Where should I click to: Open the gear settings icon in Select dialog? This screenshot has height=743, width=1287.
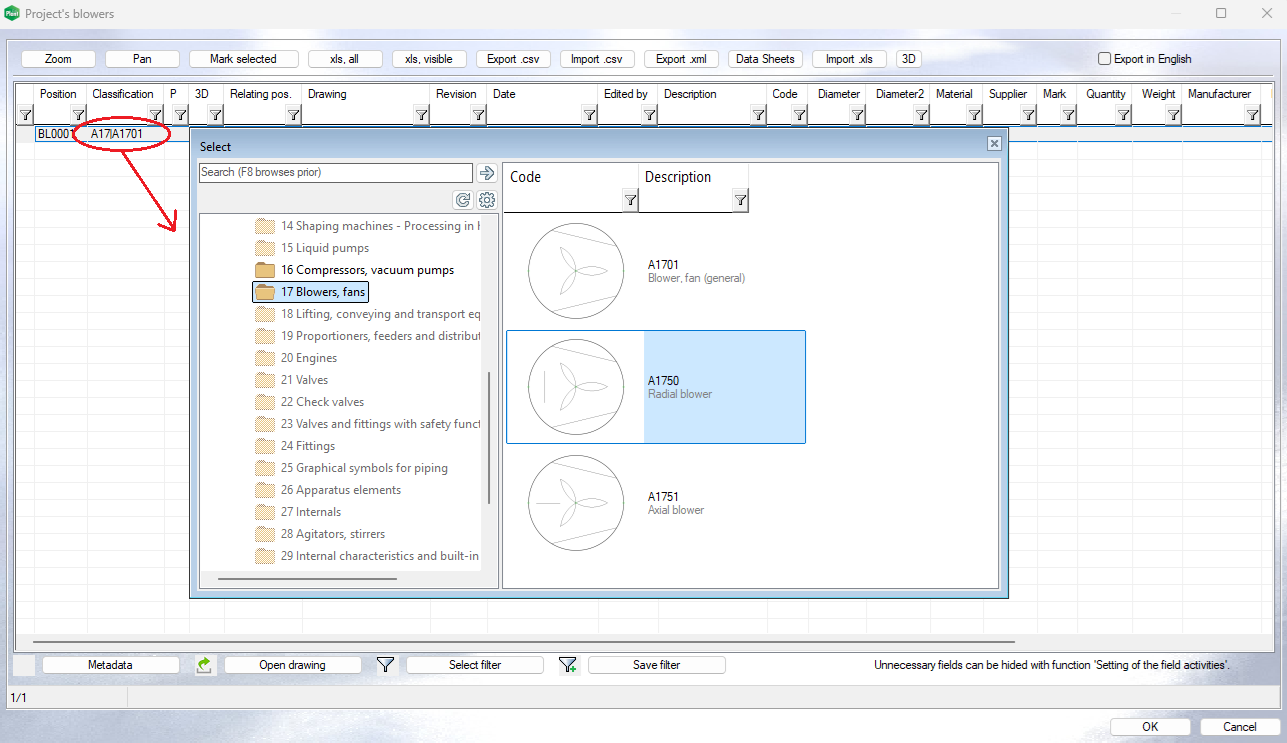[487, 200]
